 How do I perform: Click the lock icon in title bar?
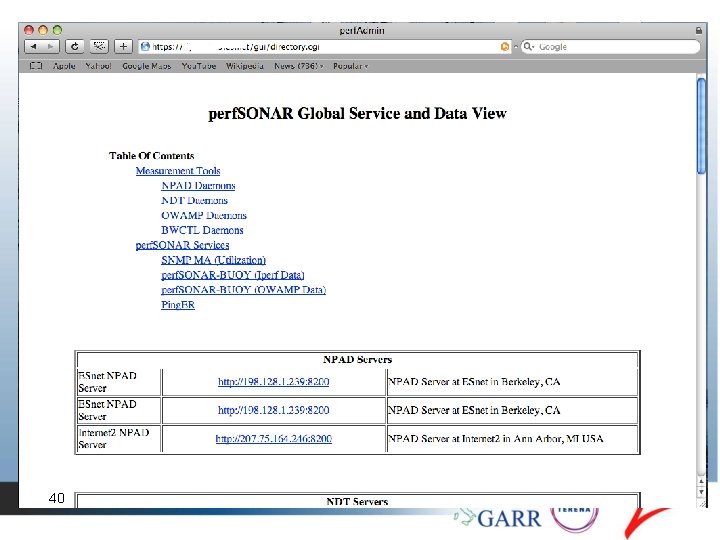(698, 30)
